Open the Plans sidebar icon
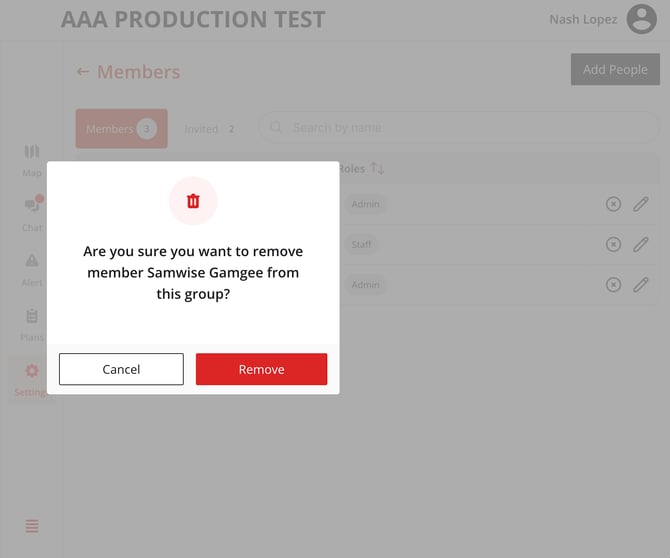 pyautogui.click(x=32, y=316)
